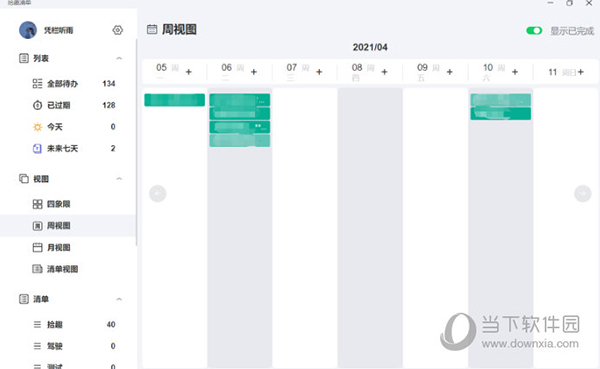
Task: Open settings via the gear icon
Action: (117, 30)
